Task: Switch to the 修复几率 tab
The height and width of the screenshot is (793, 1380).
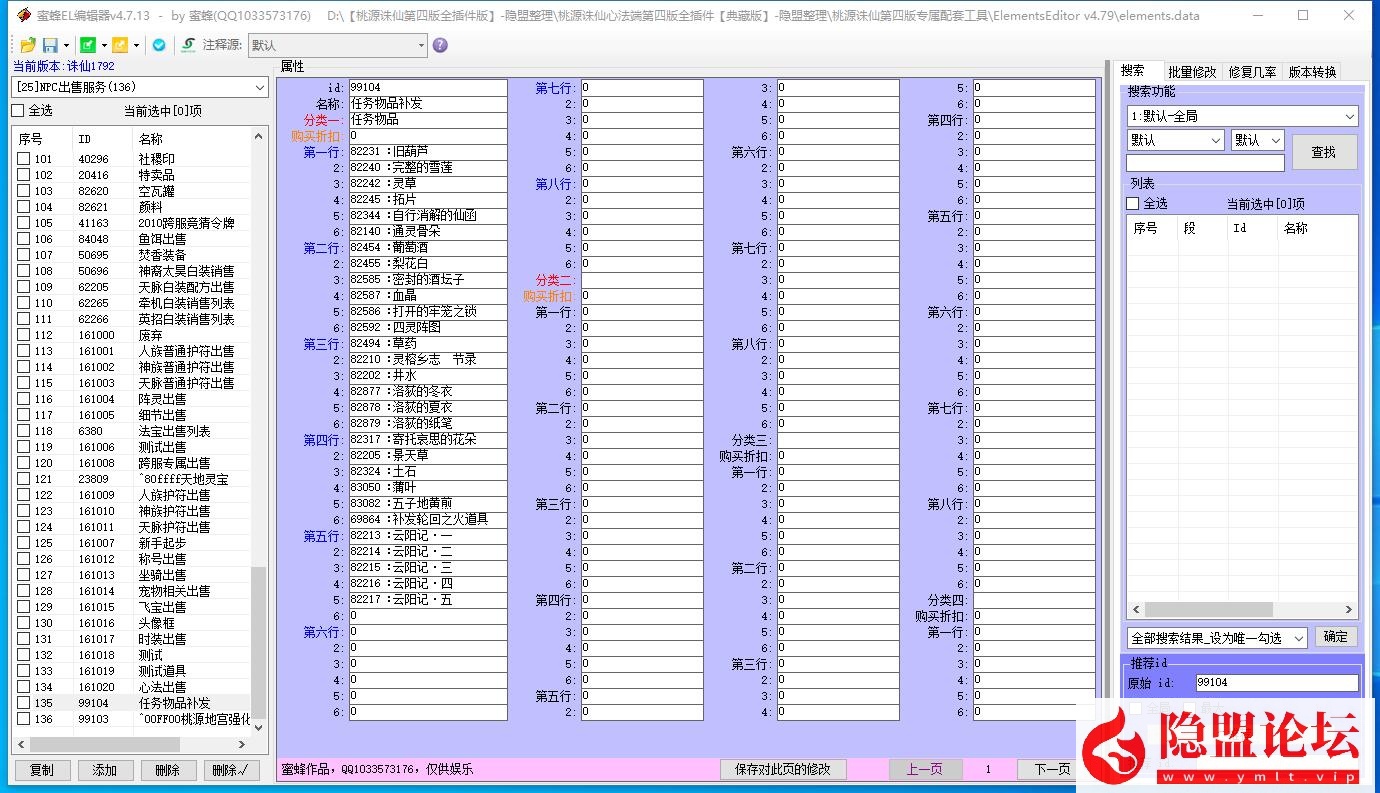Action: pyautogui.click(x=1252, y=72)
